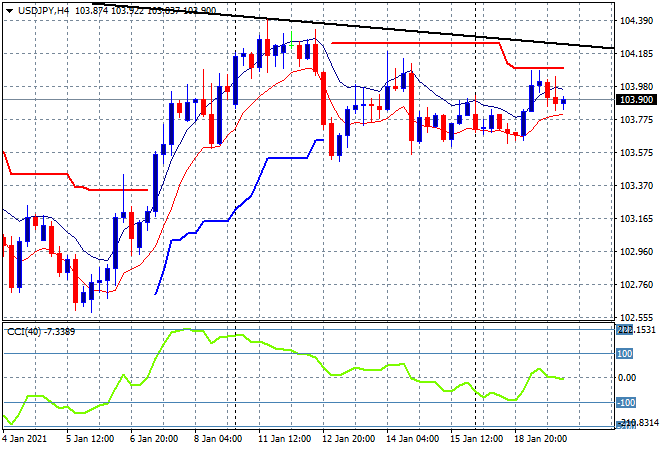Click the 103.980 price scale value
Viewport: 660px width, 450px height.
637,86
